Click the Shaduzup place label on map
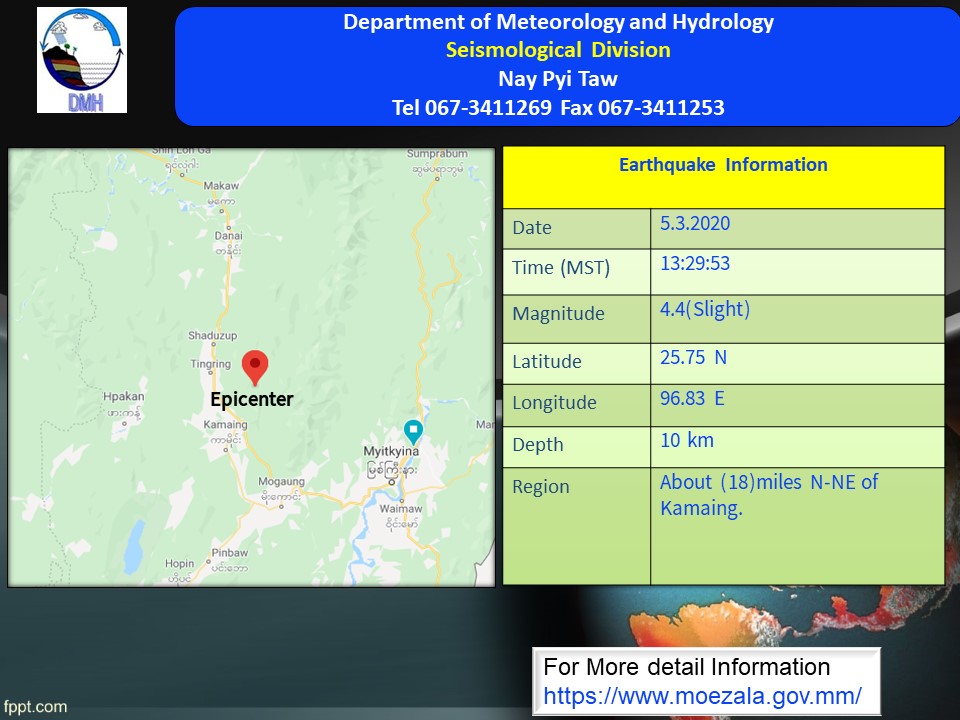 (x=212, y=335)
